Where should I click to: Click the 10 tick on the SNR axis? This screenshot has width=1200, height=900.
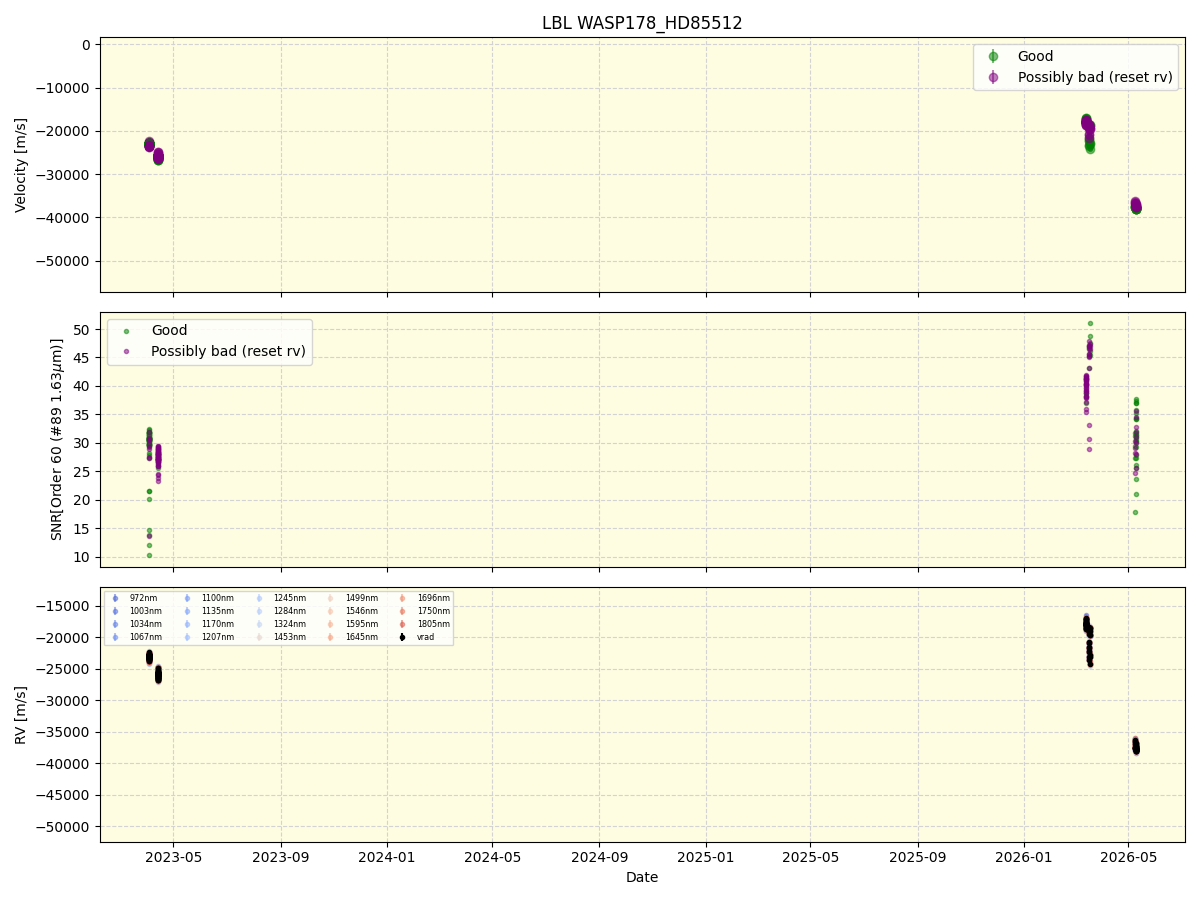84,557
